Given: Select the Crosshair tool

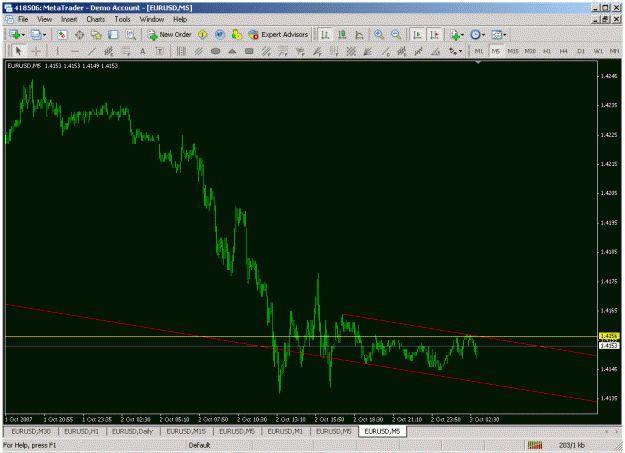Looking at the screenshot, I should click(x=35, y=51).
